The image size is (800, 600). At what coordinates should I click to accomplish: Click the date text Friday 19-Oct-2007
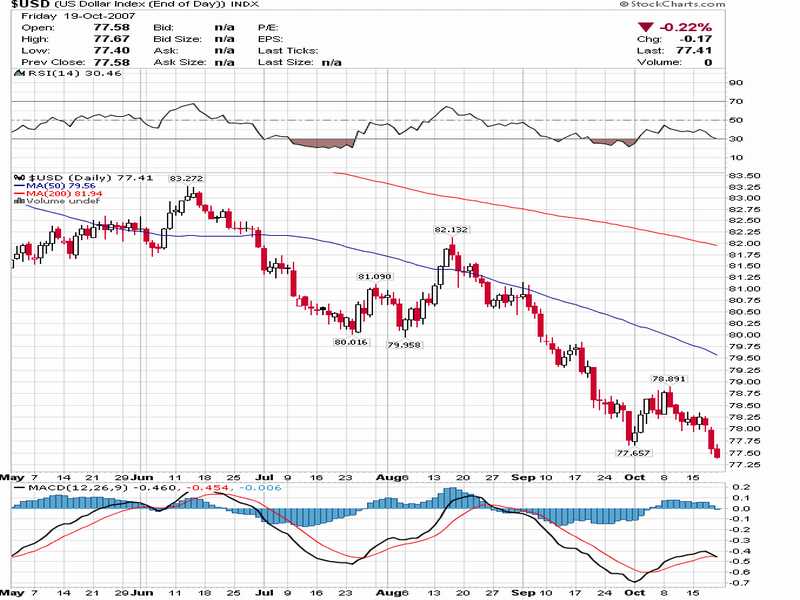78,16
